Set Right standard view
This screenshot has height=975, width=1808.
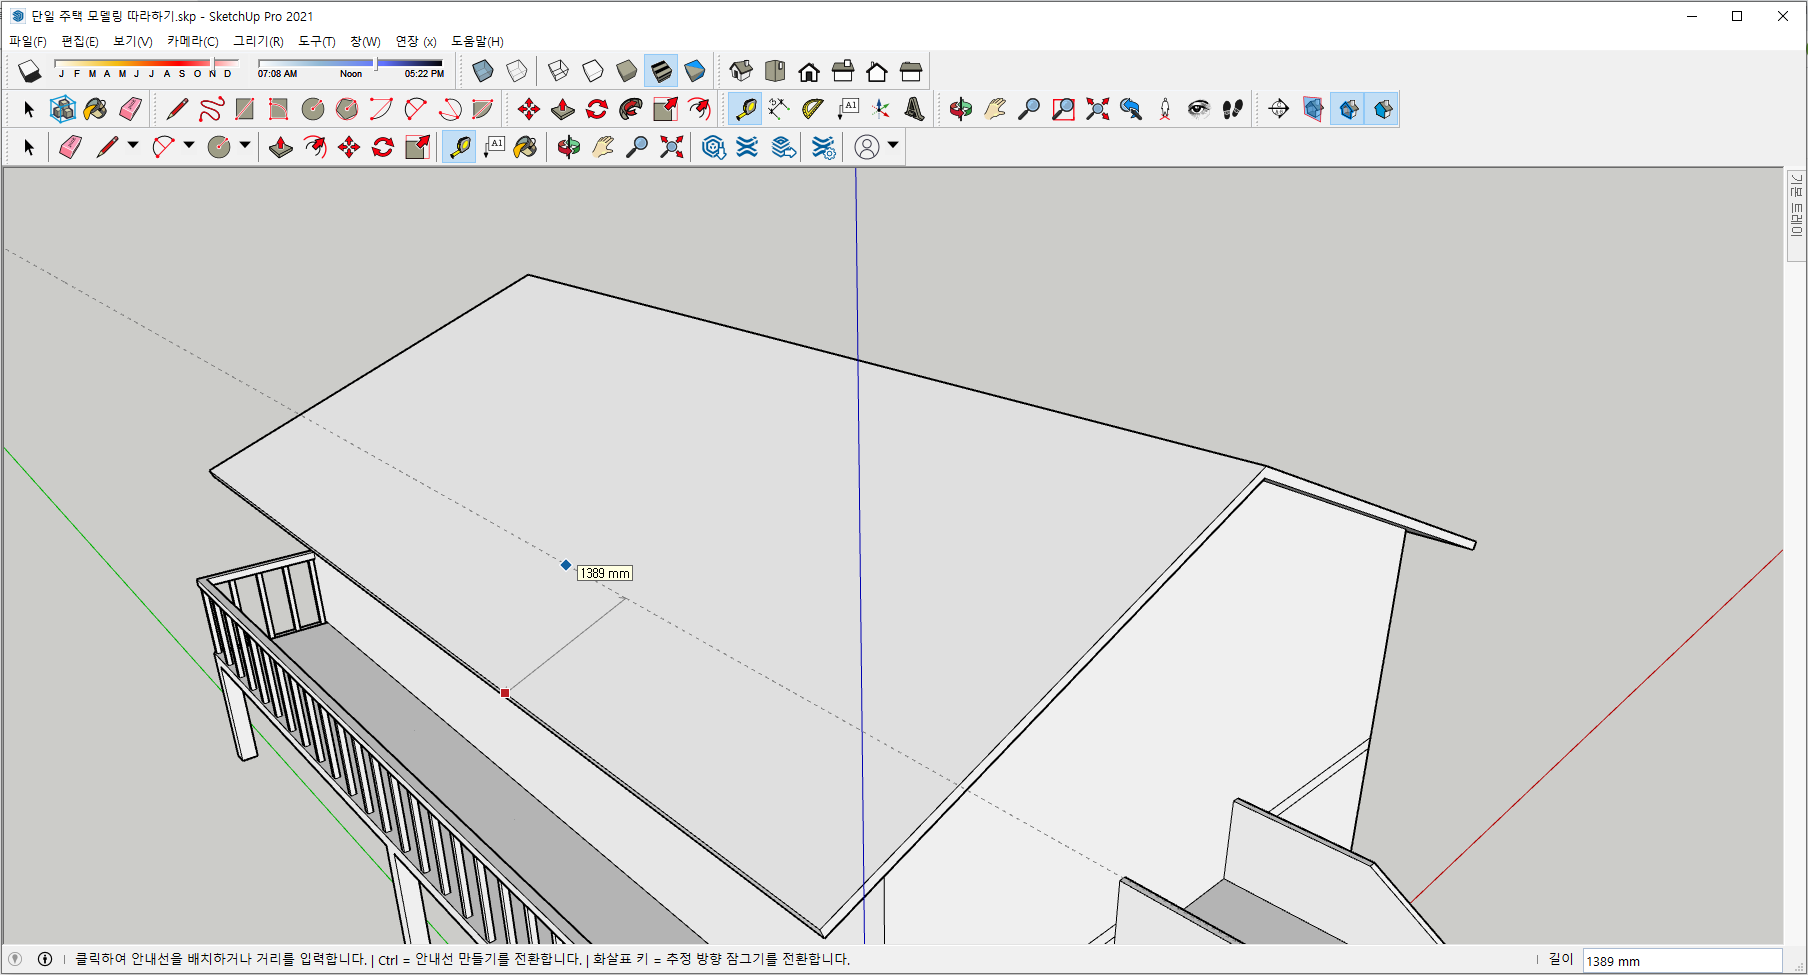[843, 71]
